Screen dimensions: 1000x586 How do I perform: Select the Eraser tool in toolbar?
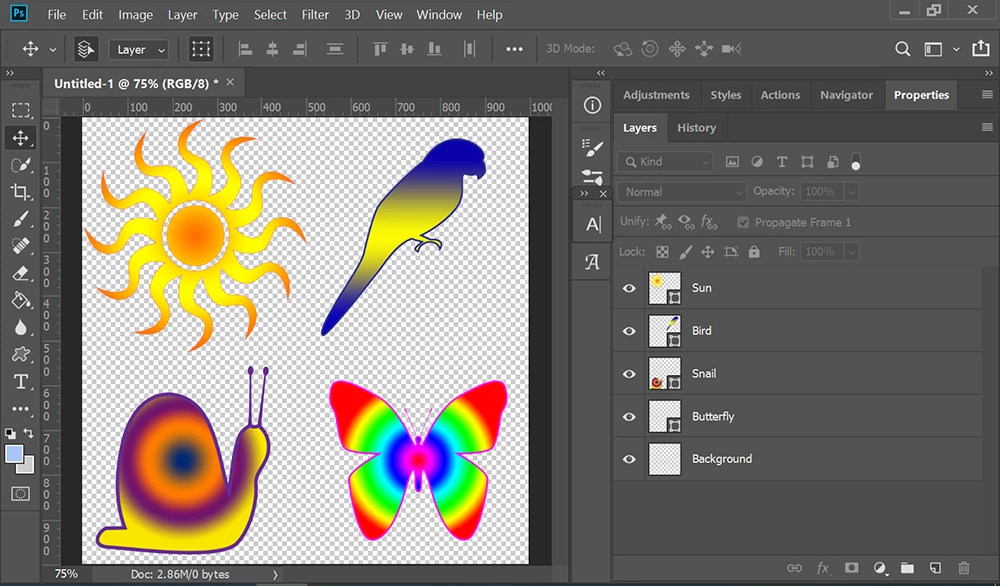[x=20, y=274]
